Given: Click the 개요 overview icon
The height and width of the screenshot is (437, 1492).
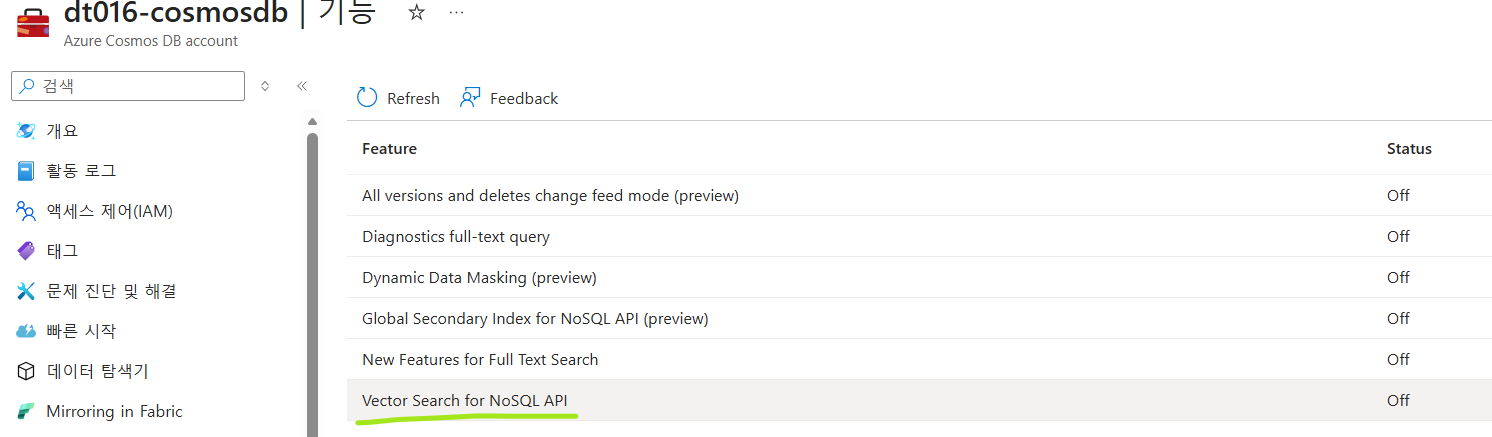Looking at the screenshot, I should point(26,130).
